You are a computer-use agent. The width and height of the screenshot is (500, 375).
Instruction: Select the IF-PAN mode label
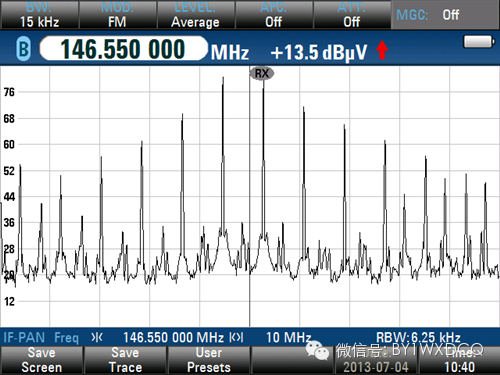(24, 337)
